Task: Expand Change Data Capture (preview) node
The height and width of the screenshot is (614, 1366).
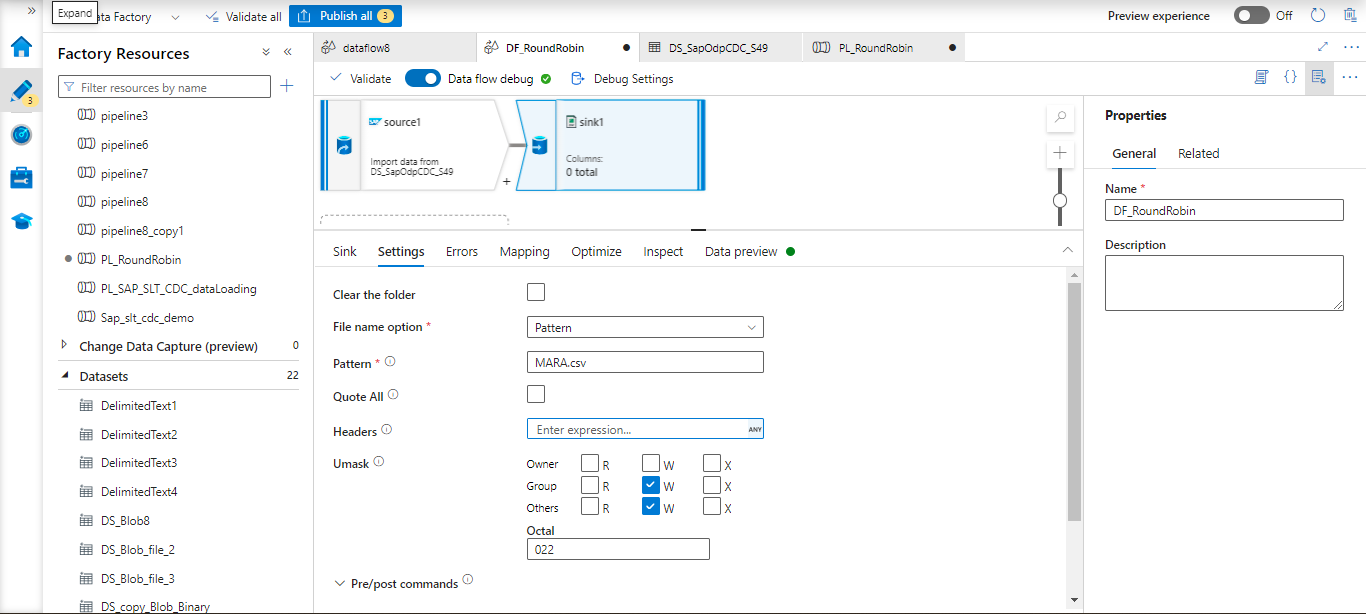Action: click(65, 346)
